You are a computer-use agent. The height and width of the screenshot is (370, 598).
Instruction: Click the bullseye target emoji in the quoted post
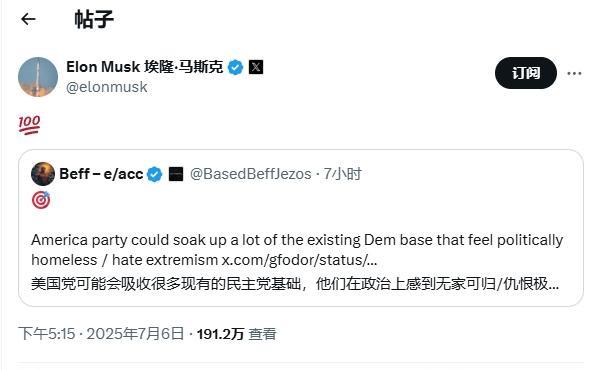coord(41,200)
